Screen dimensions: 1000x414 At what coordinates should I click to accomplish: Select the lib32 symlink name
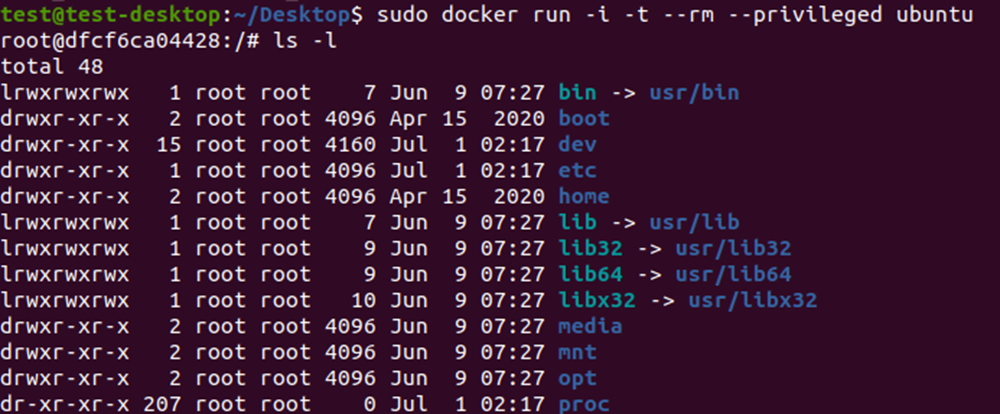(590, 249)
